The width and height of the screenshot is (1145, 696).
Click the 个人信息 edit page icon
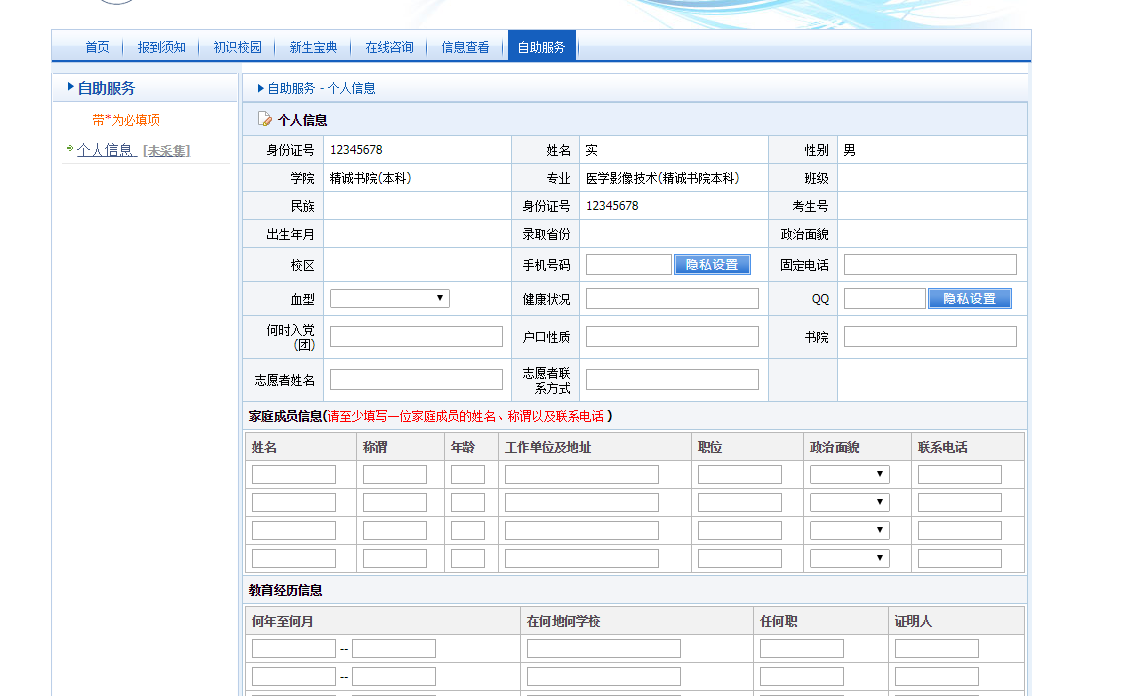tap(264, 119)
